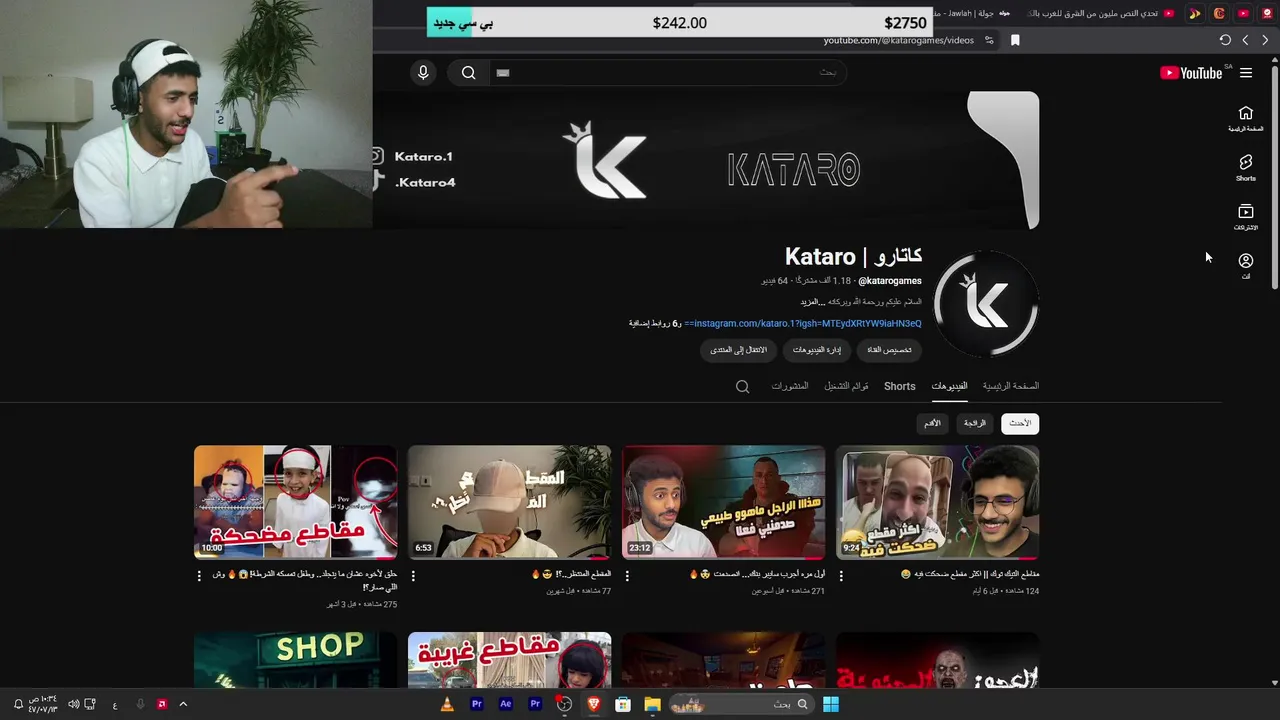Viewport: 1280px width, 720px height.
Task: Show hidden system tray icons
Action: tap(183, 704)
